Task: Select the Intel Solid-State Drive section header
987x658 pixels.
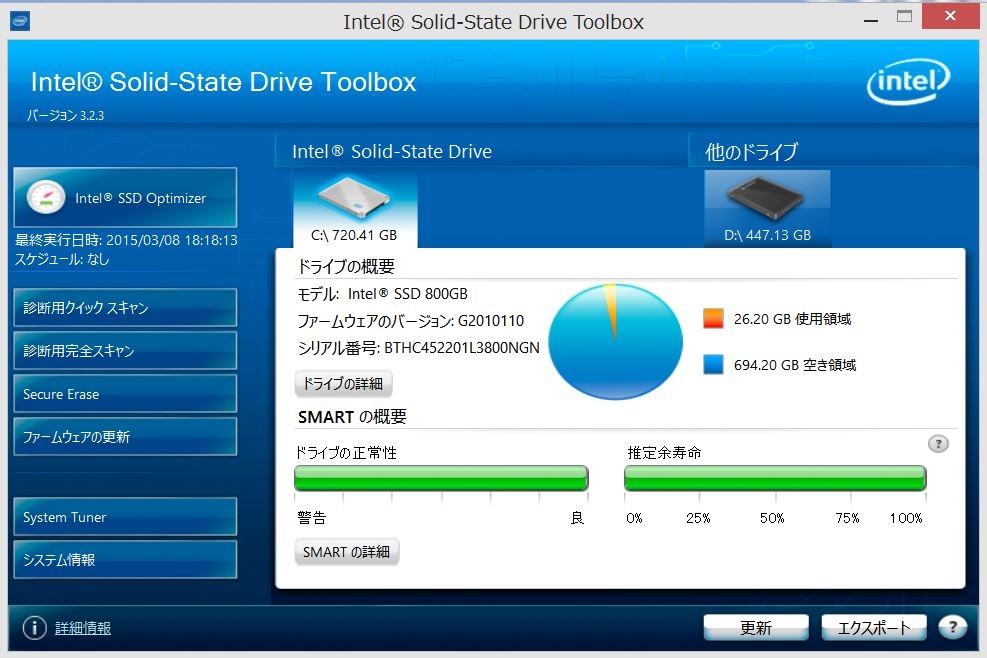Action: click(x=392, y=151)
